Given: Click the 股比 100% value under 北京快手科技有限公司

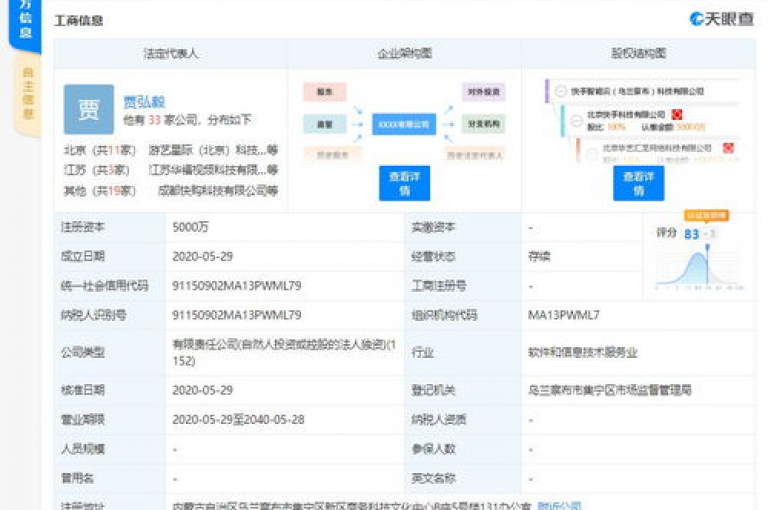Looking at the screenshot, I should coord(616,127).
